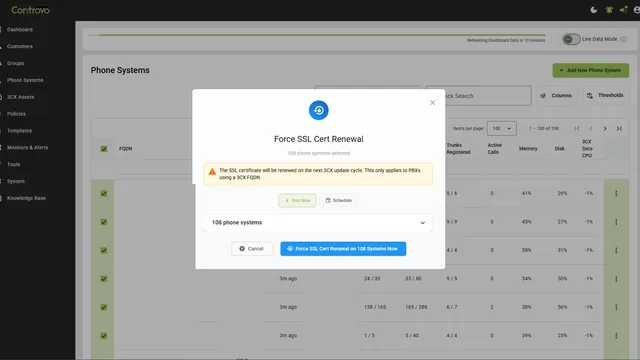This screenshot has width=640, height=360.
Task: Open items per page dropdown
Action: click(502, 129)
